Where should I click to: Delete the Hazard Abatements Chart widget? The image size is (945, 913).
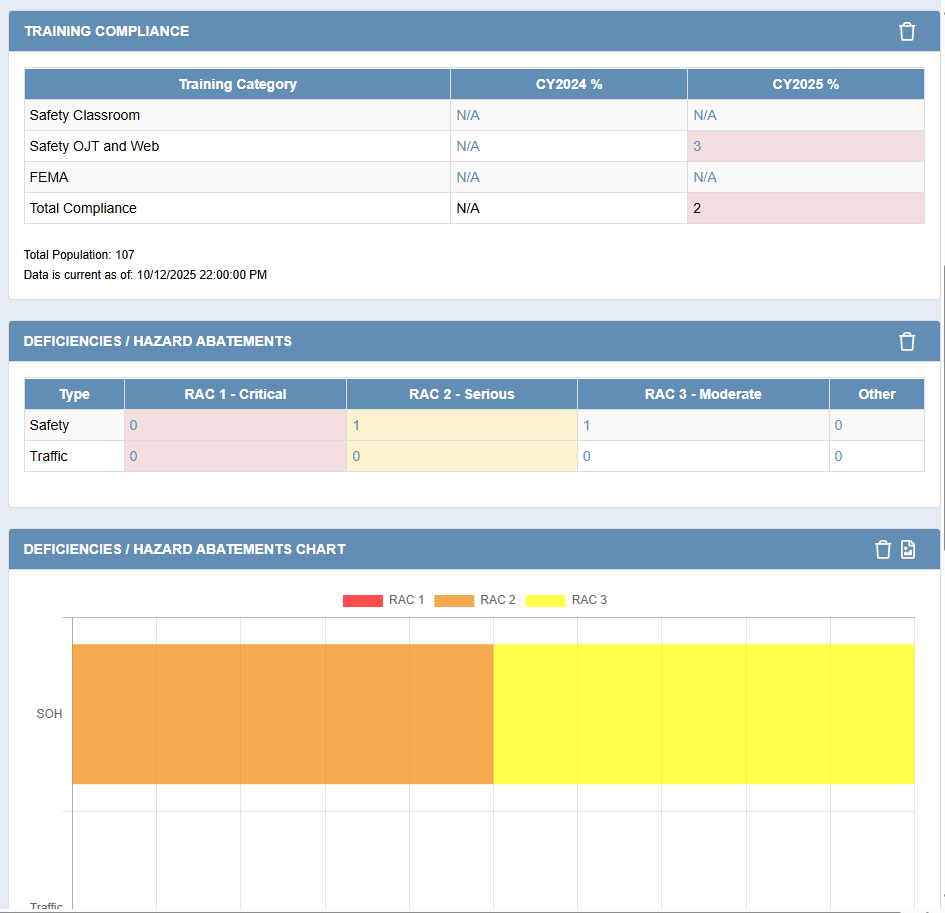click(x=882, y=549)
